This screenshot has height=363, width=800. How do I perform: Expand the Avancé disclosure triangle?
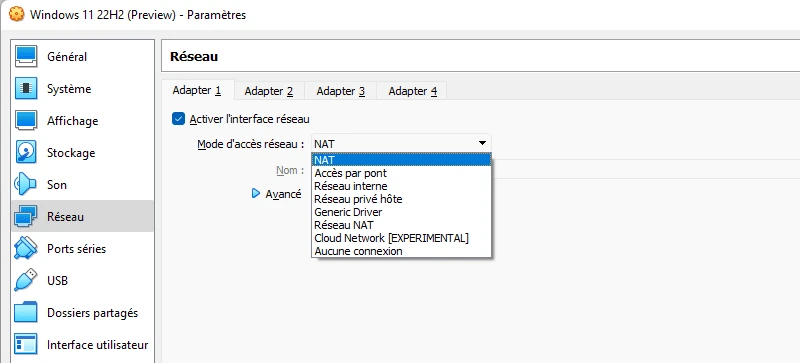[256, 193]
